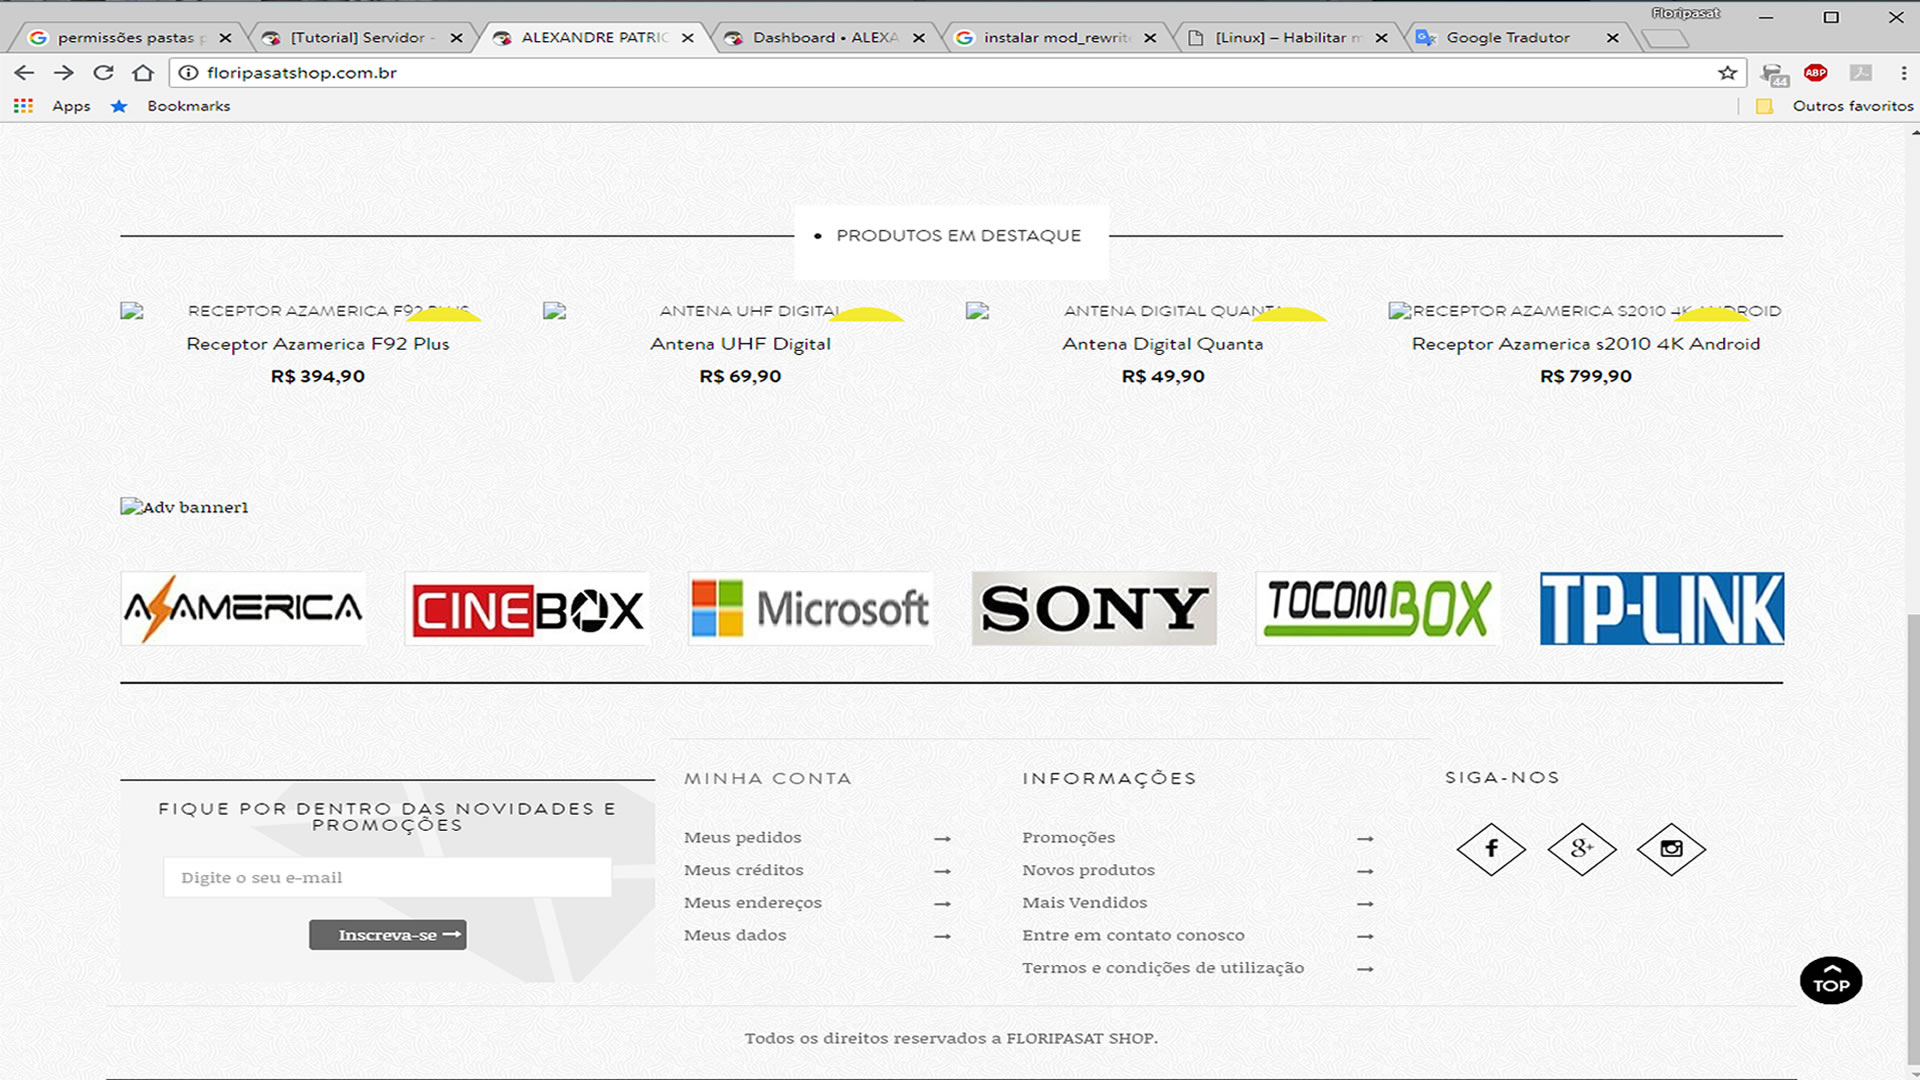The image size is (1920, 1080).
Task: Reload the page
Action: [x=103, y=73]
